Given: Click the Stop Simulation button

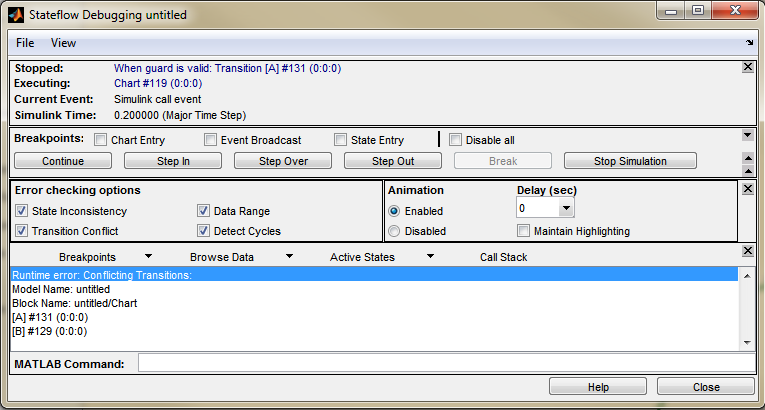Looking at the screenshot, I should [x=629, y=161].
